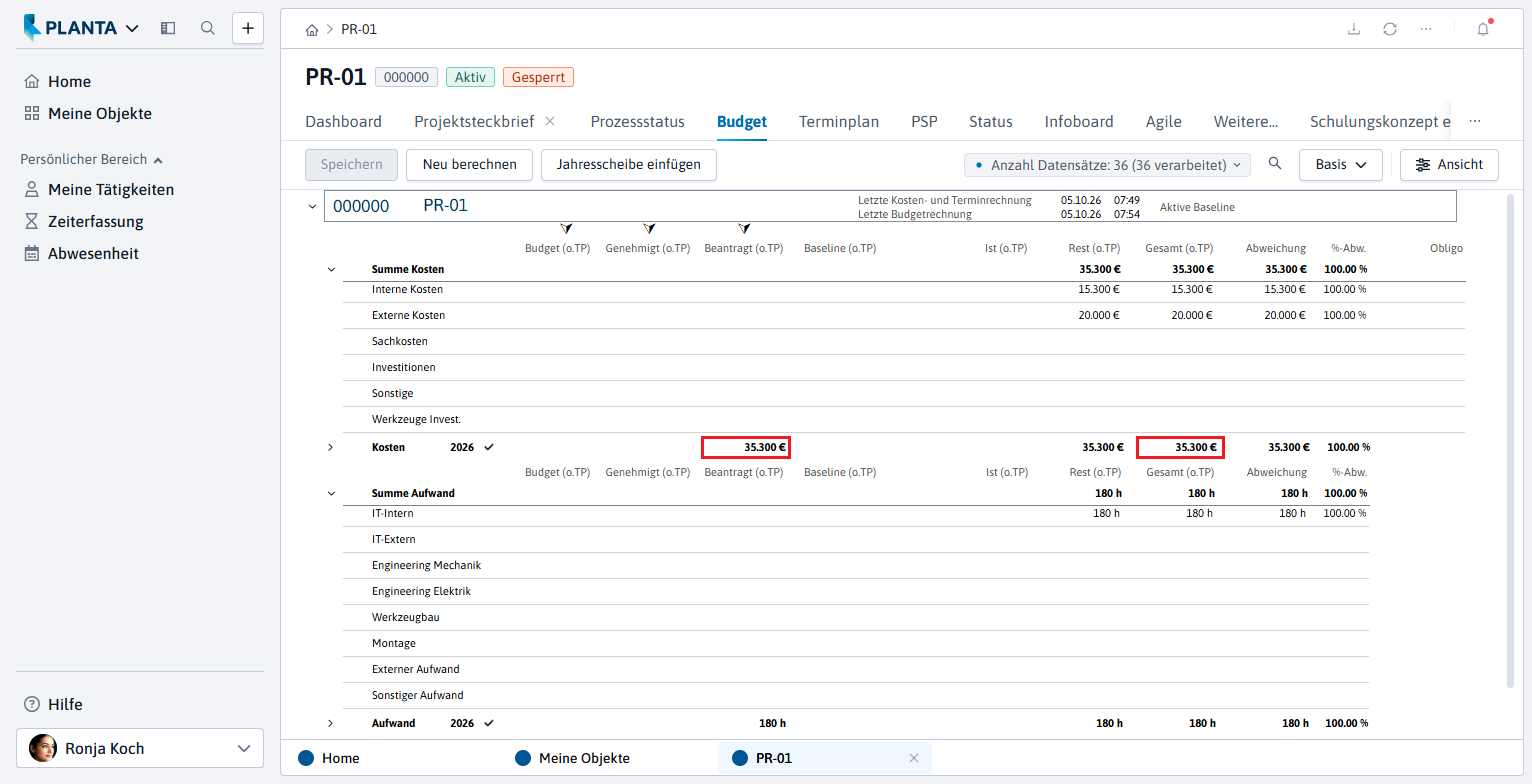Click the vertical scrollbar of budget table
Viewport: 1532px width, 784px height.
[1510, 440]
